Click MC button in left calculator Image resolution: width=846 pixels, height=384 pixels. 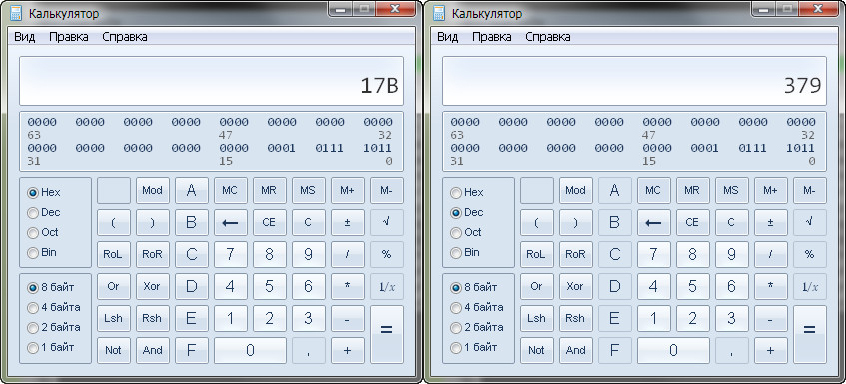point(230,190)
